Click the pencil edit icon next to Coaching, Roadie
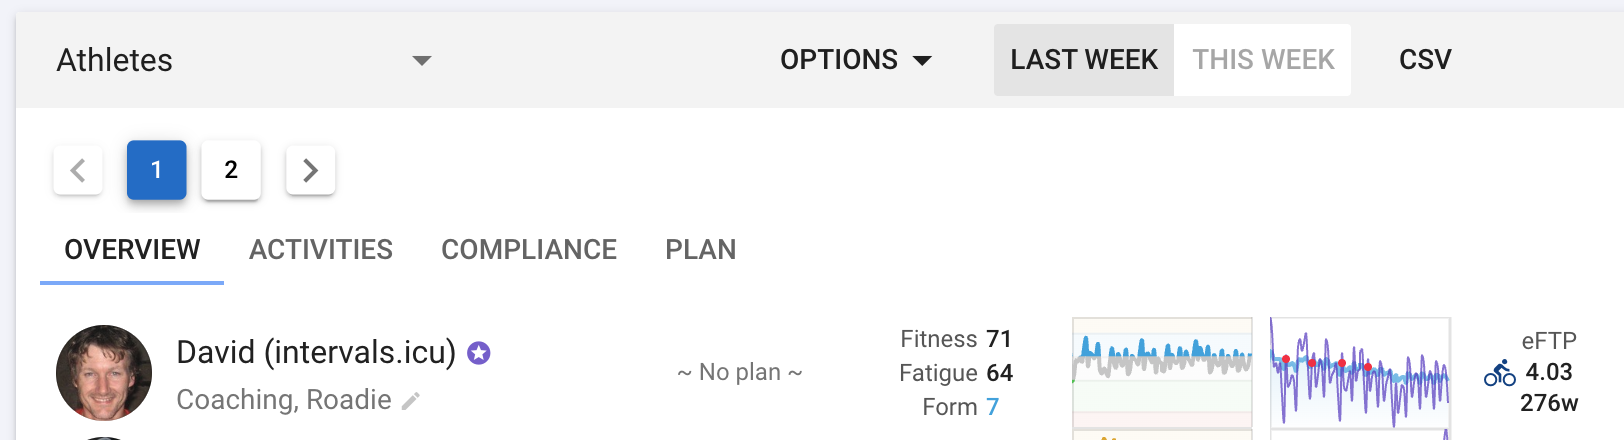The height and width of the screenshot is (440, 1624). [x=410, y=401]
